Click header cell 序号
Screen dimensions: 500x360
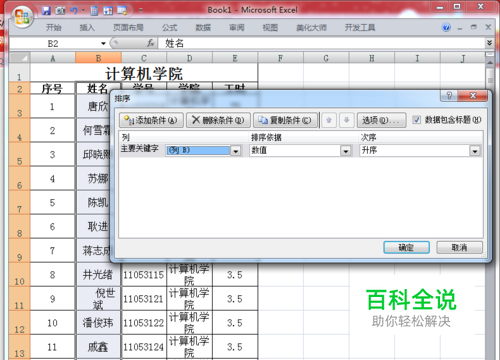[52, 89]
